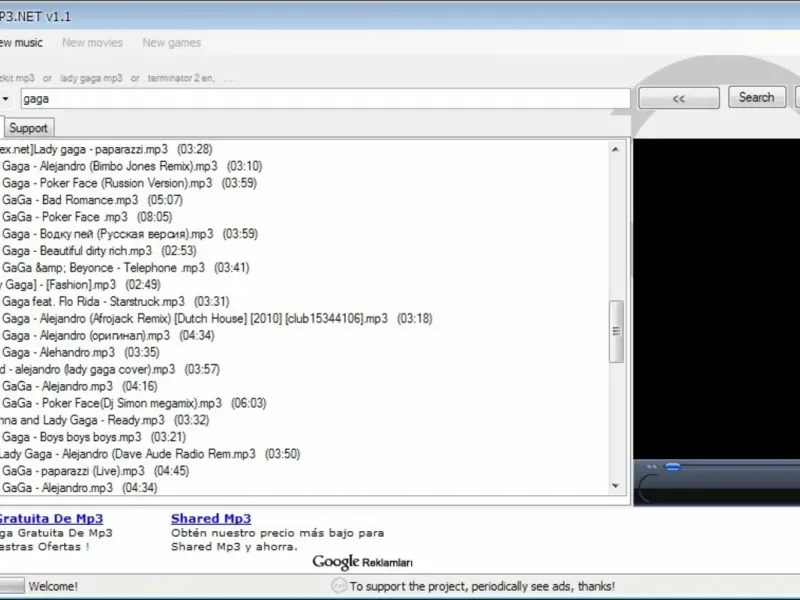Click the scrollbar up arrow in results

click(615, 149)
